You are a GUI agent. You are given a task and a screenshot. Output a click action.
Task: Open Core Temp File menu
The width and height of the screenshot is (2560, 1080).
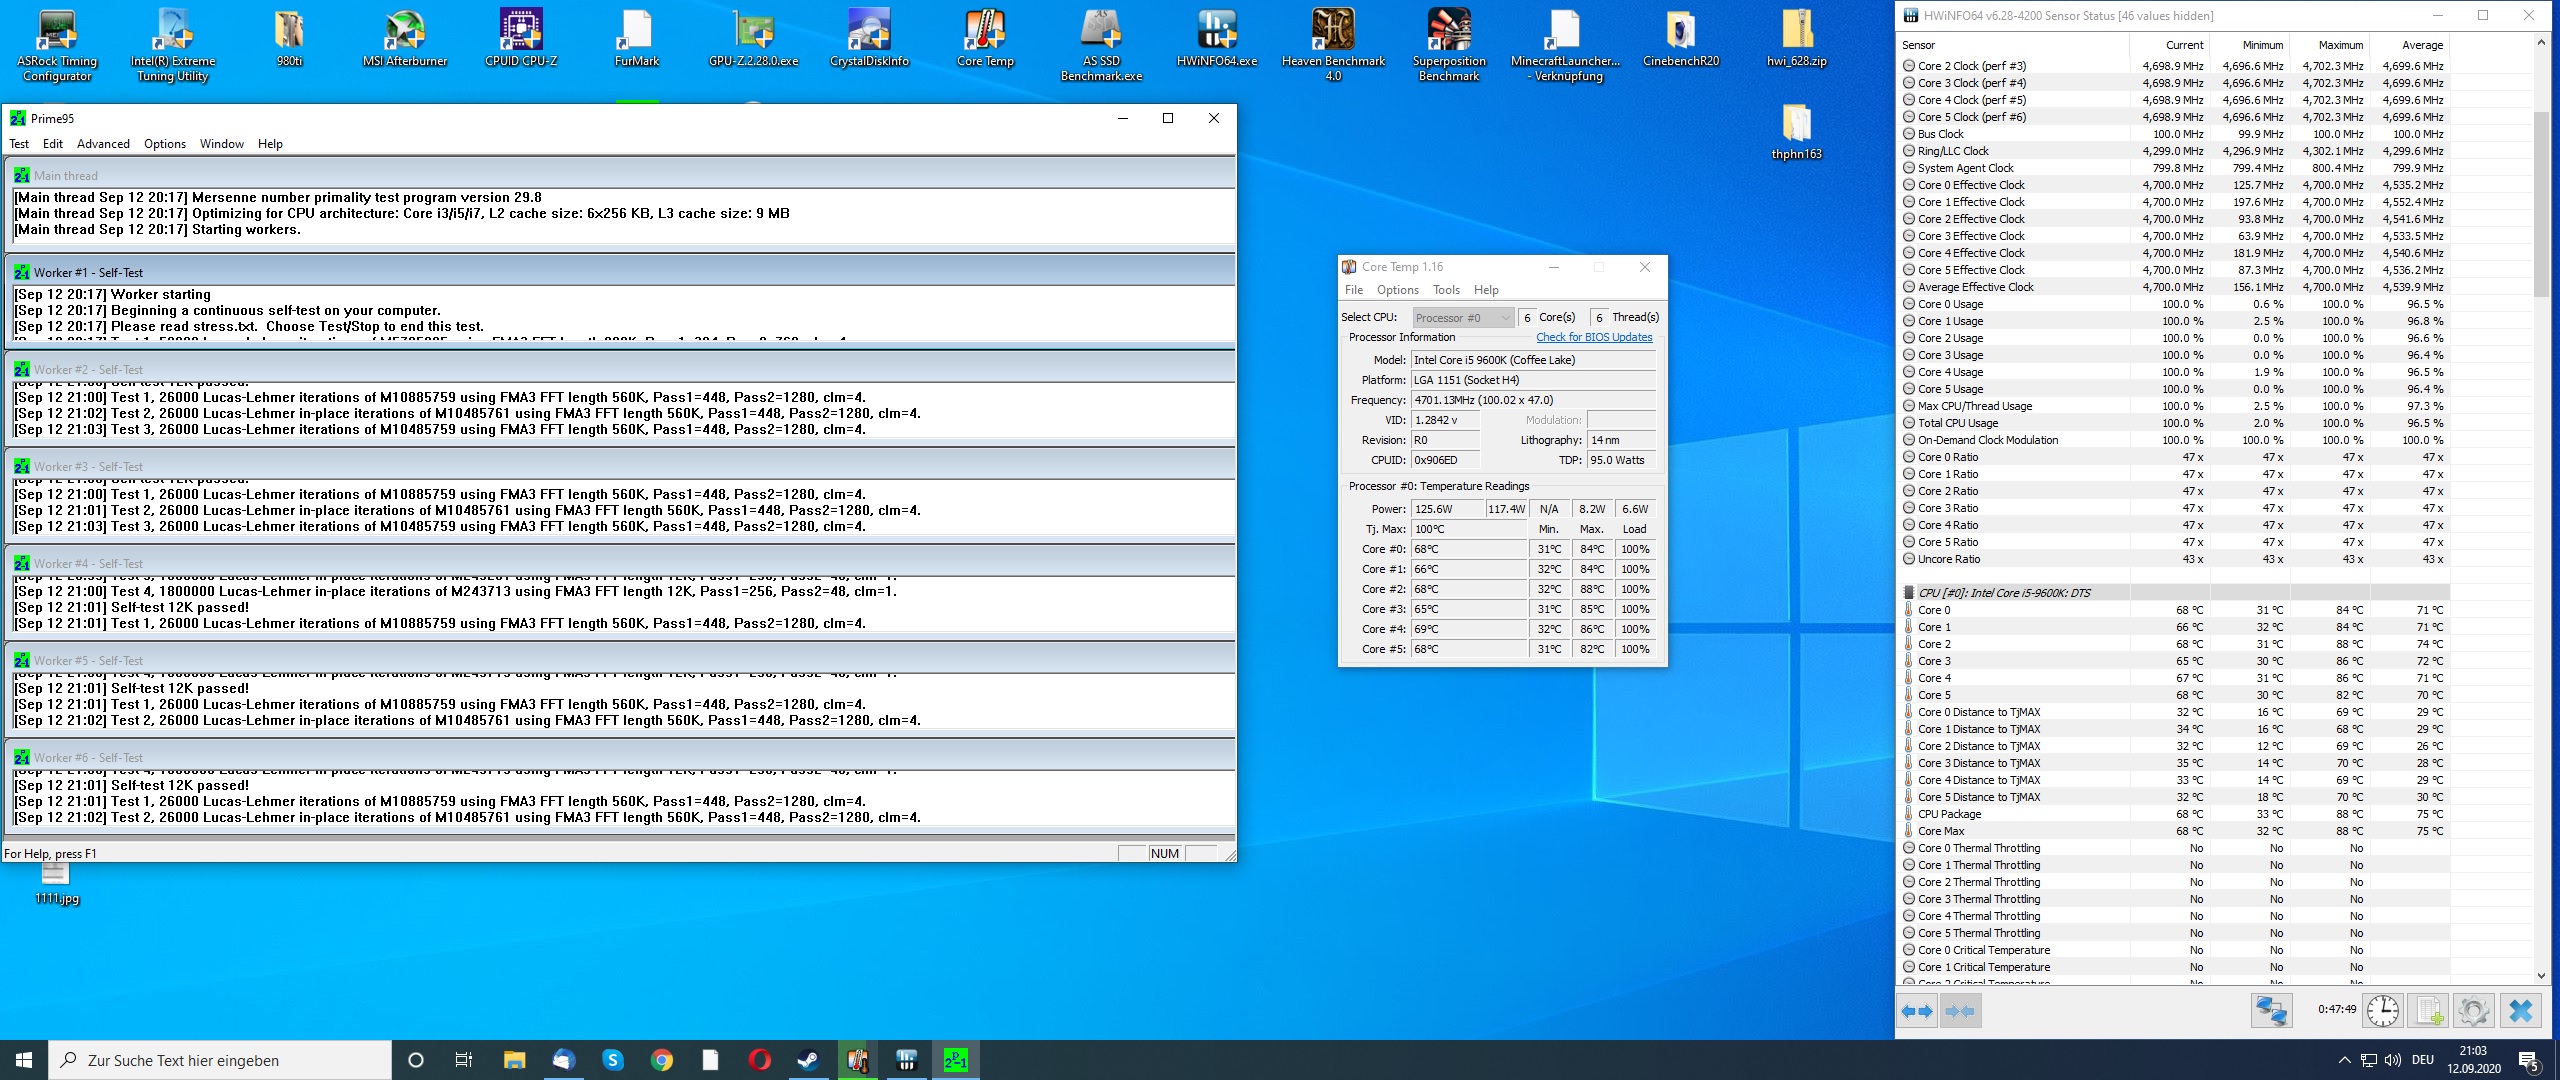click(x=1354, y=290)
